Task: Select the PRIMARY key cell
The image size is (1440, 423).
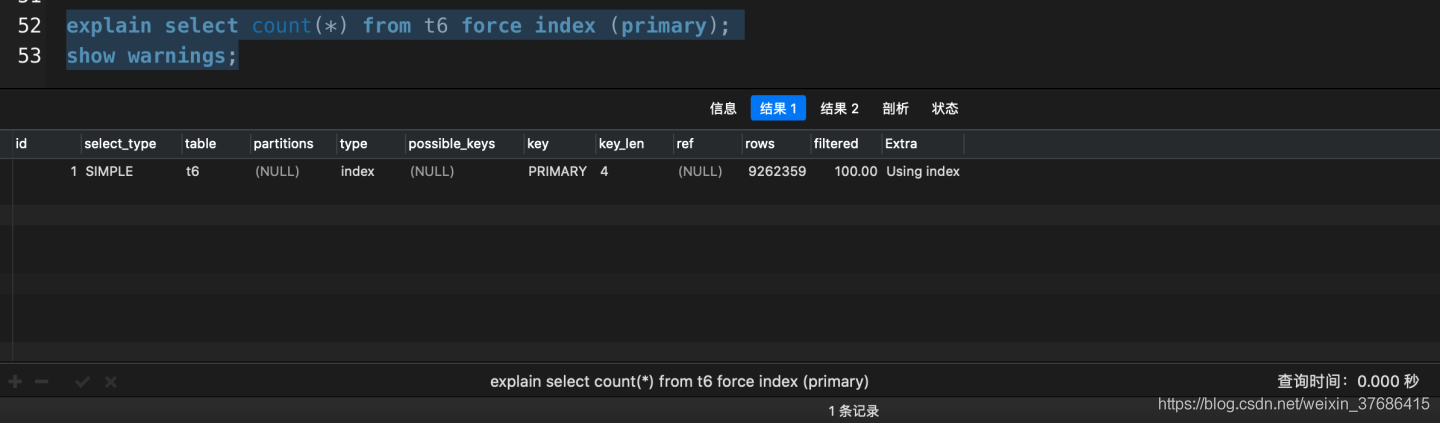Action: [557, 172]
